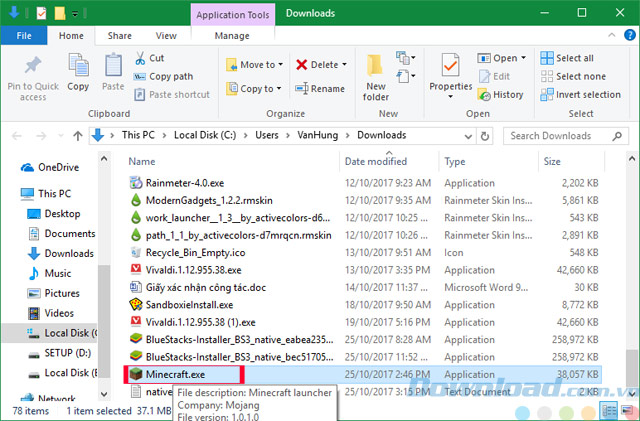640x421 pixels.
Task: Open the New item menu icon
Action: pyautogui.click(x=406, y=58)
